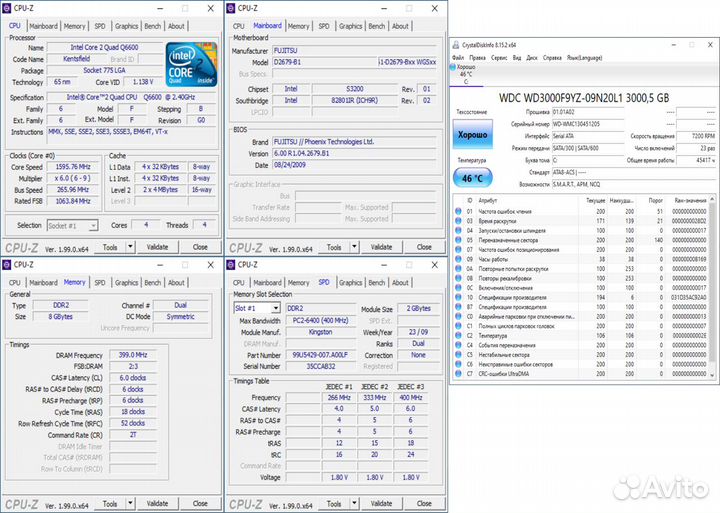Click the Хорошо health status button
The width and height of the screenshot is (720, 513).
(x=472, y=135)
